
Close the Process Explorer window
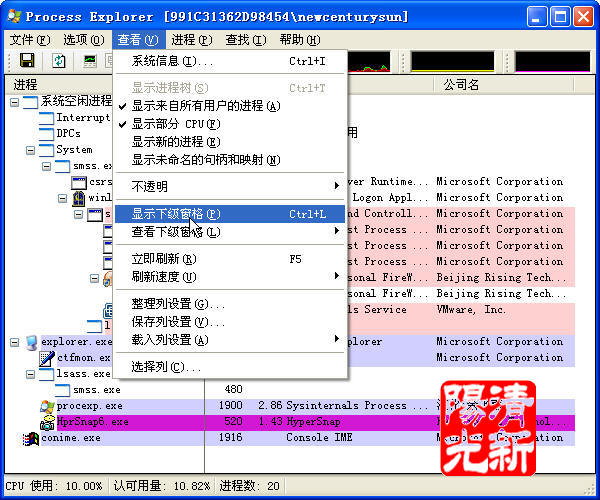584,17
